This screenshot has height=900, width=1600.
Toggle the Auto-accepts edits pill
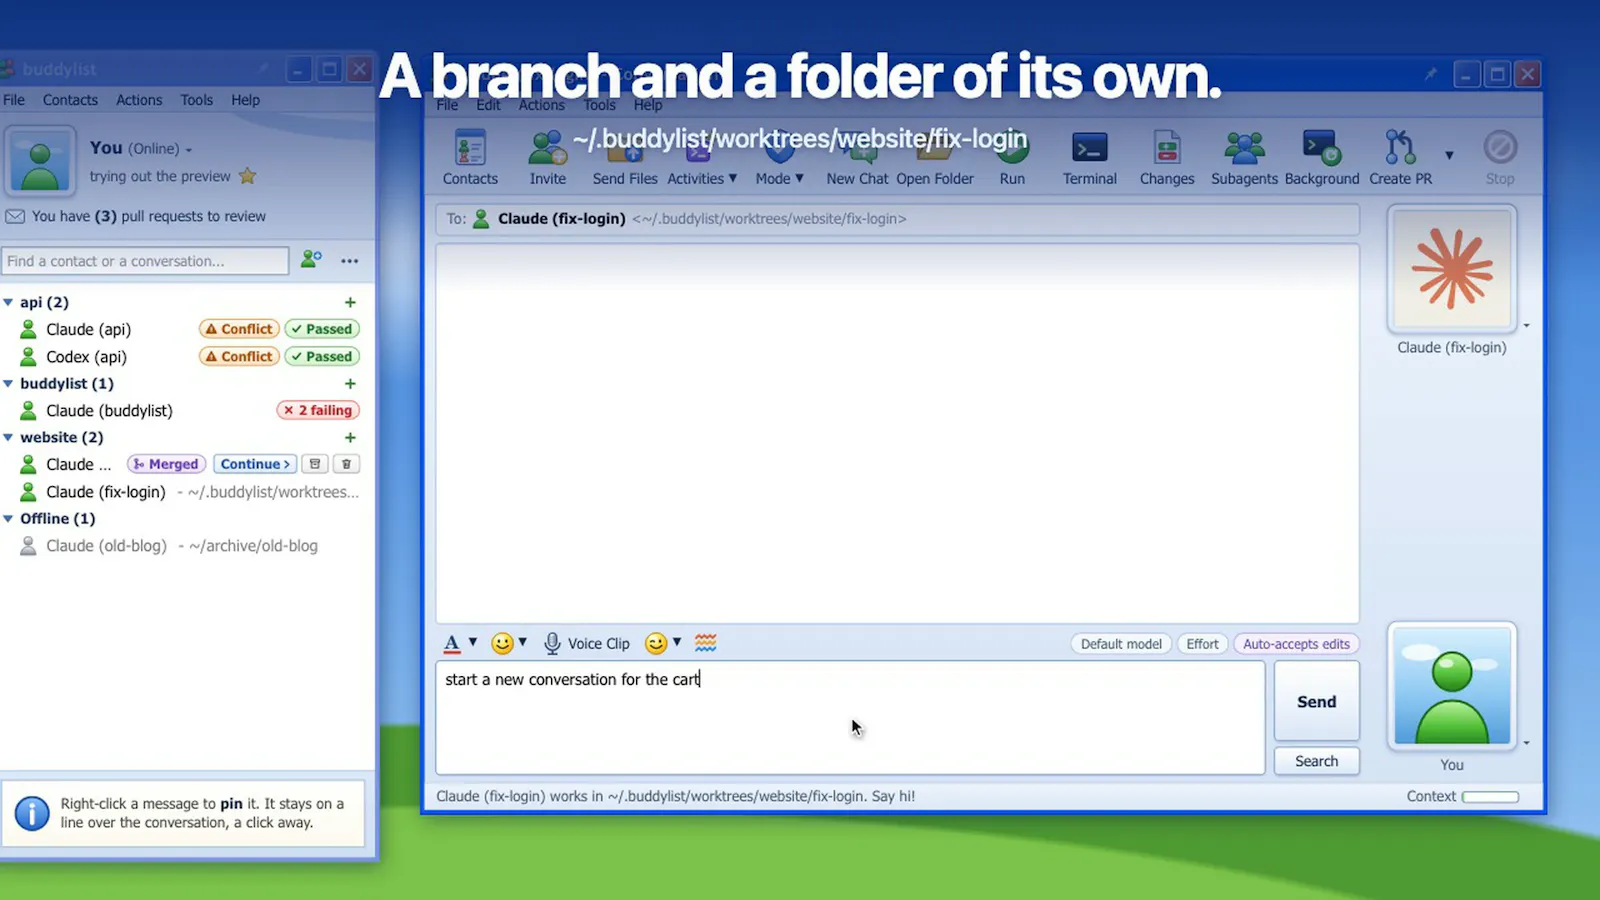point(1296,644)
